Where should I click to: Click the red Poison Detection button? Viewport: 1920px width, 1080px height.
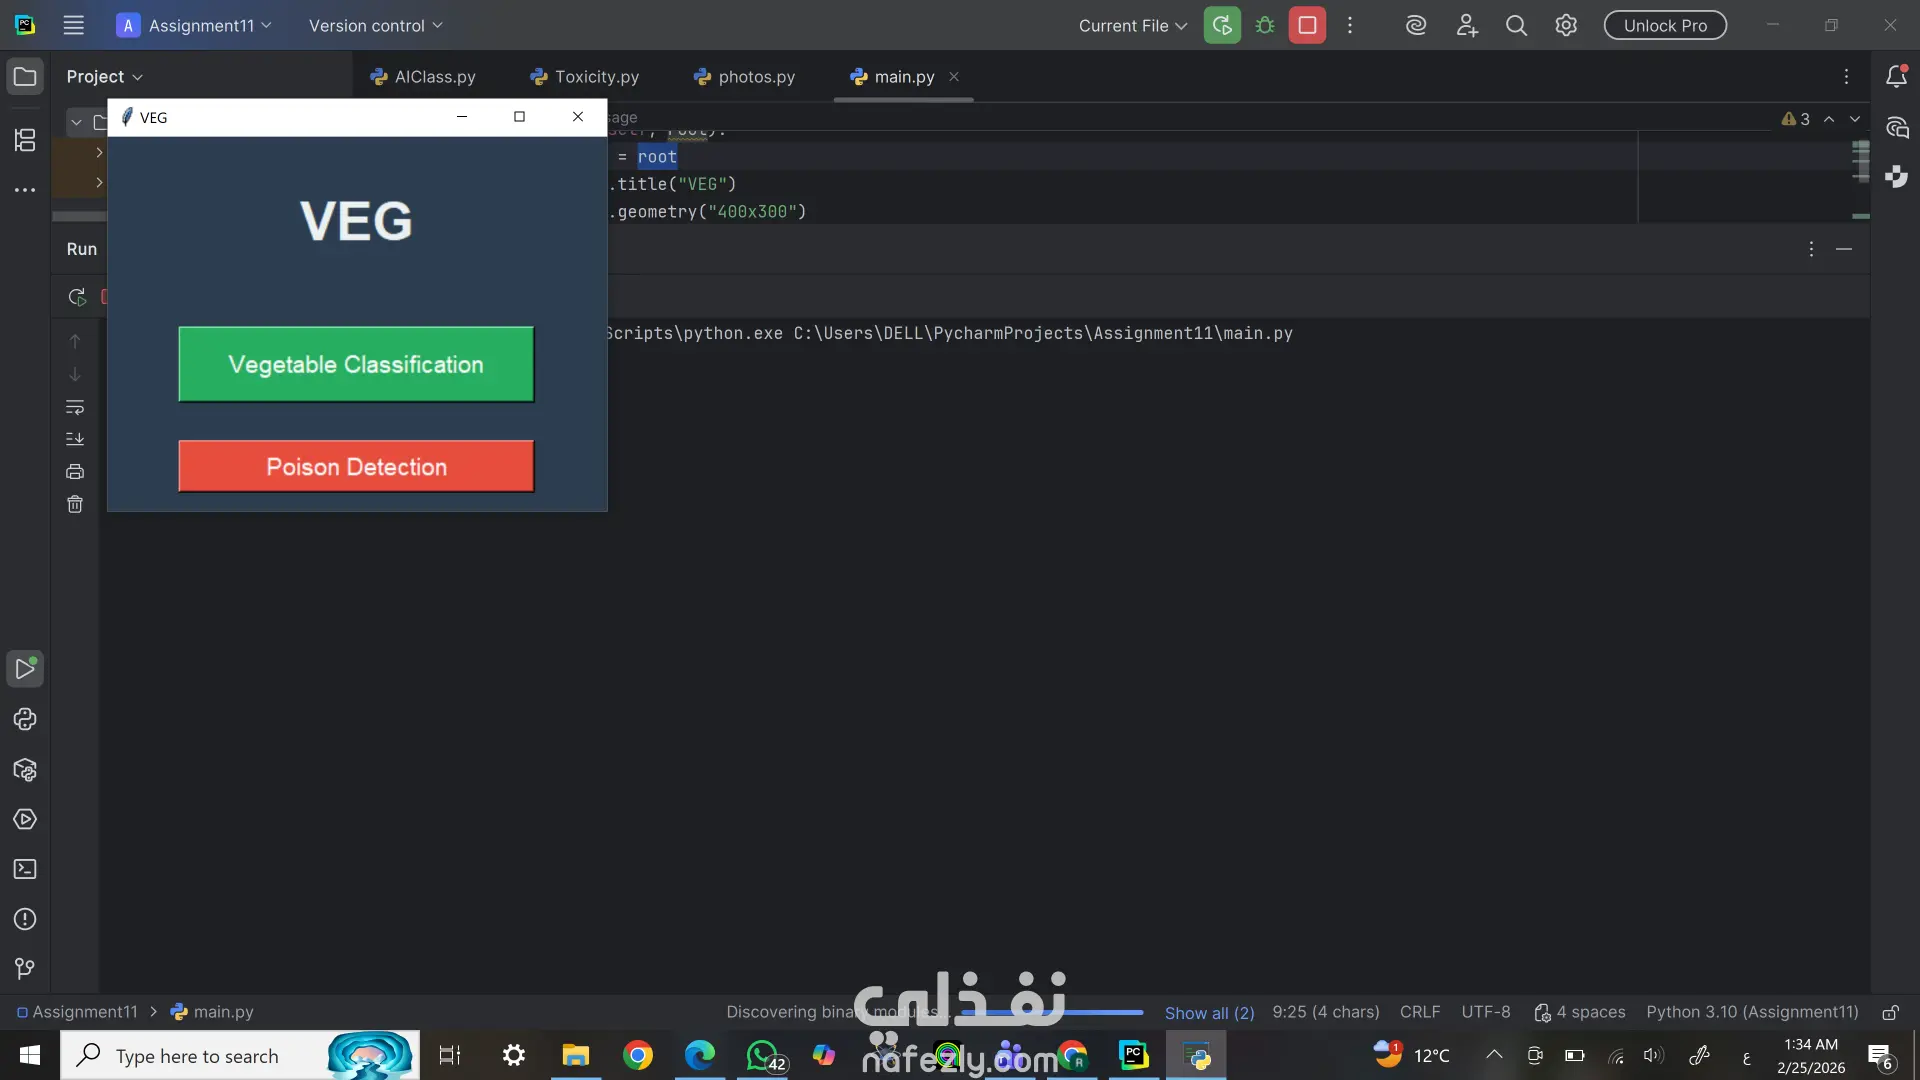[x=356, y=466]
